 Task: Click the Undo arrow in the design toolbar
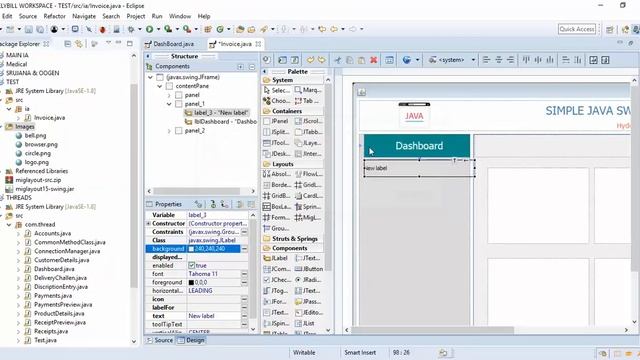click(x=310, y=60)
